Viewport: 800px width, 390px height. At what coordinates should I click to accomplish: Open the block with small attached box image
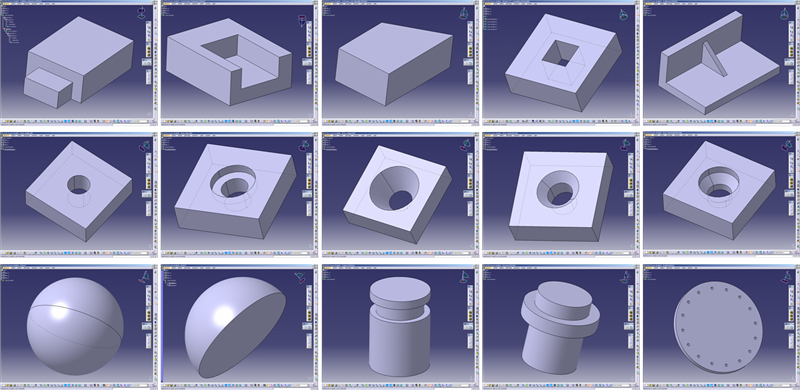click(78, 62)
